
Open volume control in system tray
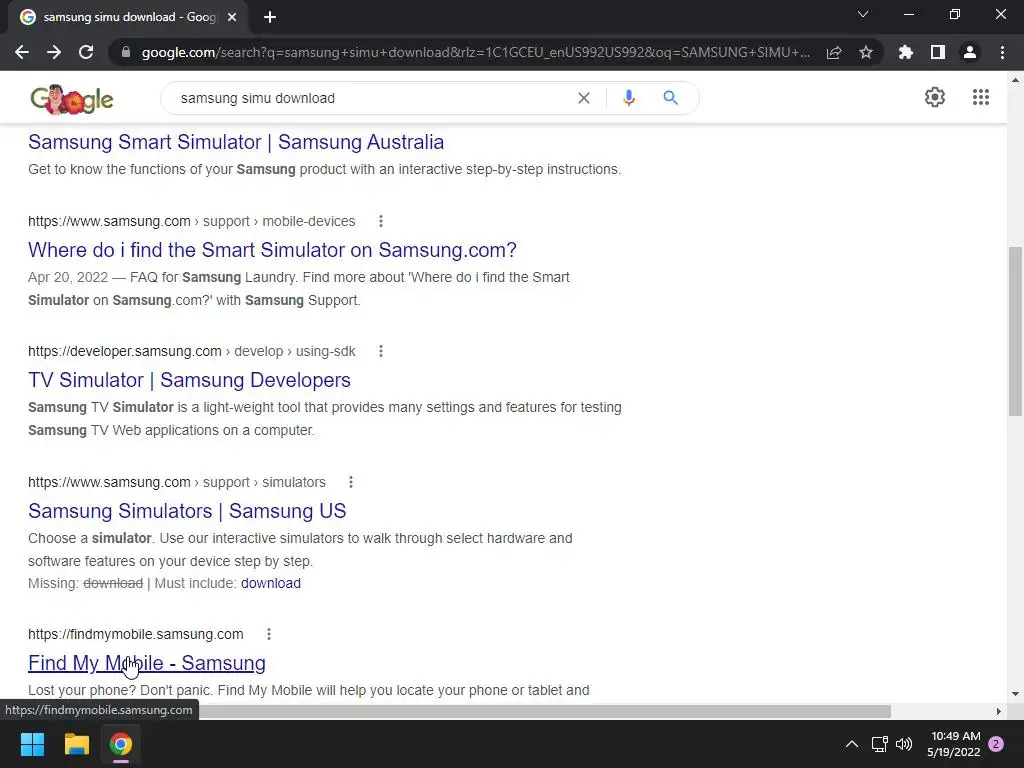point(904,744)
